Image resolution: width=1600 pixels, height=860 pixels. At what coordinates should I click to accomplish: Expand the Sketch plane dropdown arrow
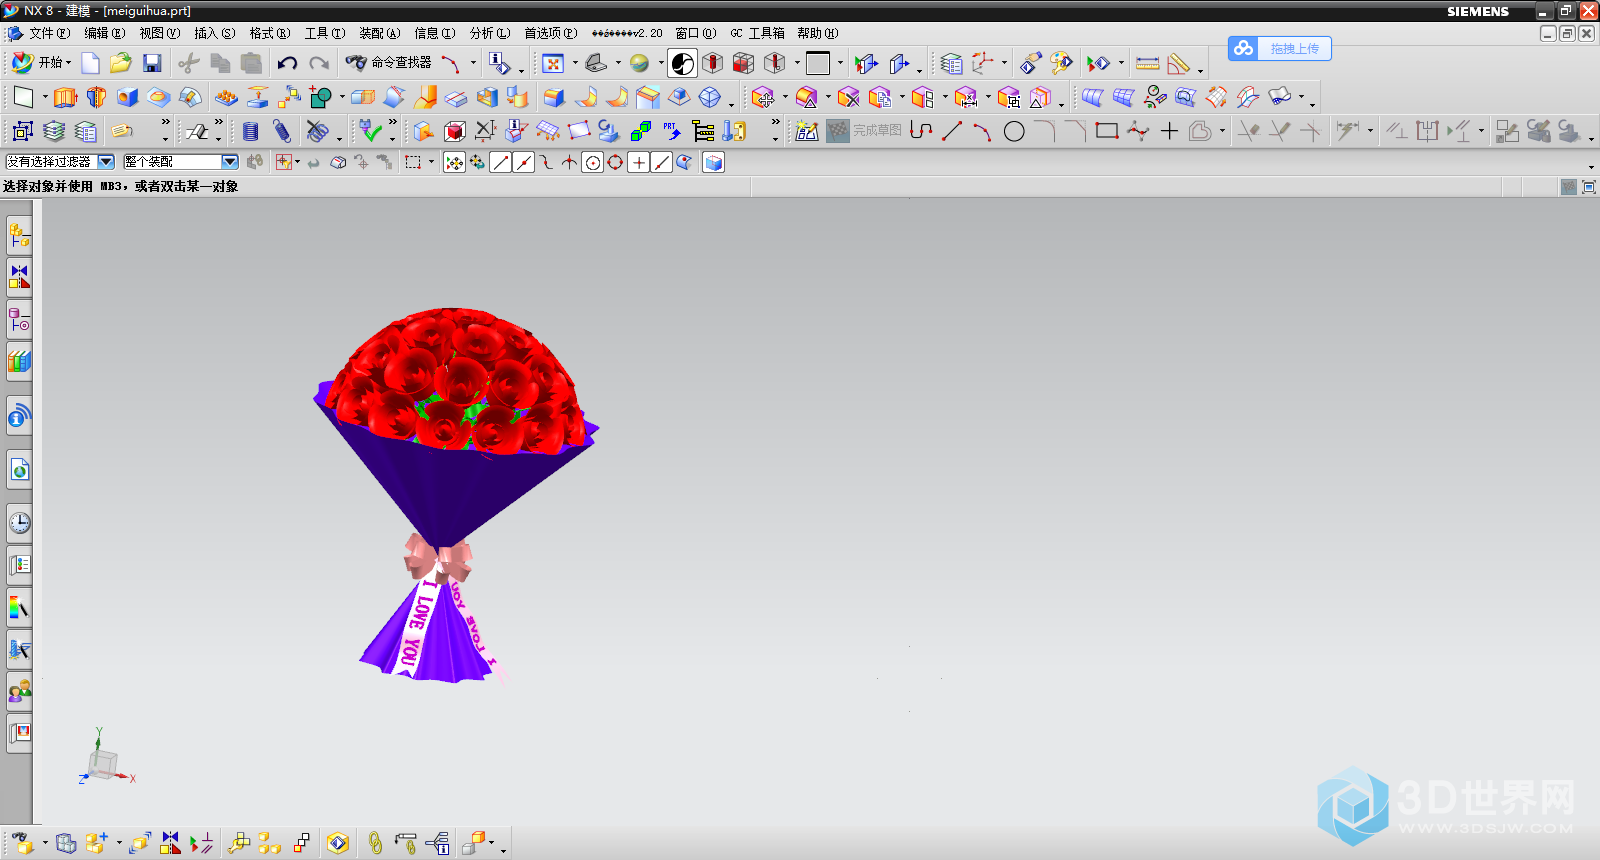click(45, 97)
